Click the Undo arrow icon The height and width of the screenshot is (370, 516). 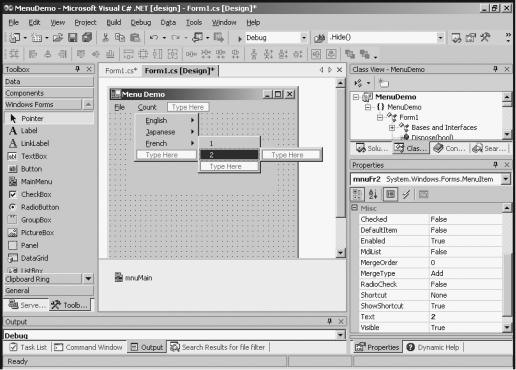(154, 38)
